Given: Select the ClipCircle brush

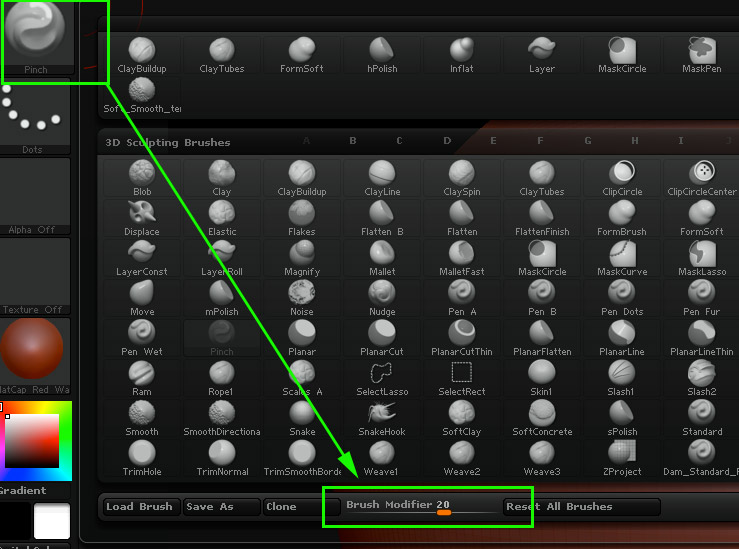Looking at the screenshot, I should pyautogui.click(x=622, y=178).
